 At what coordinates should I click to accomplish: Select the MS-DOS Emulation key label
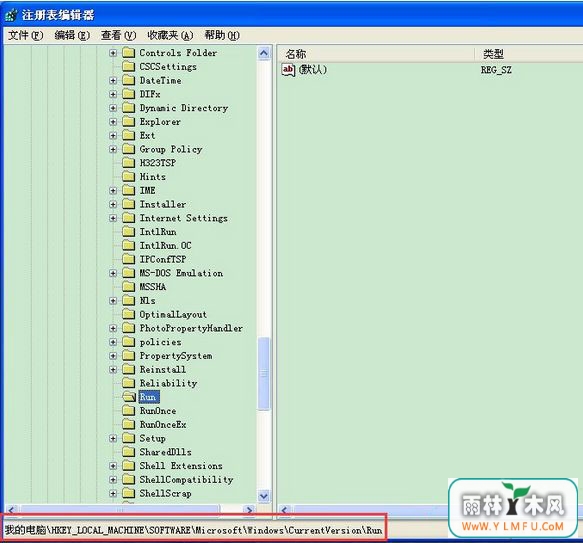(x=181, y=273)
